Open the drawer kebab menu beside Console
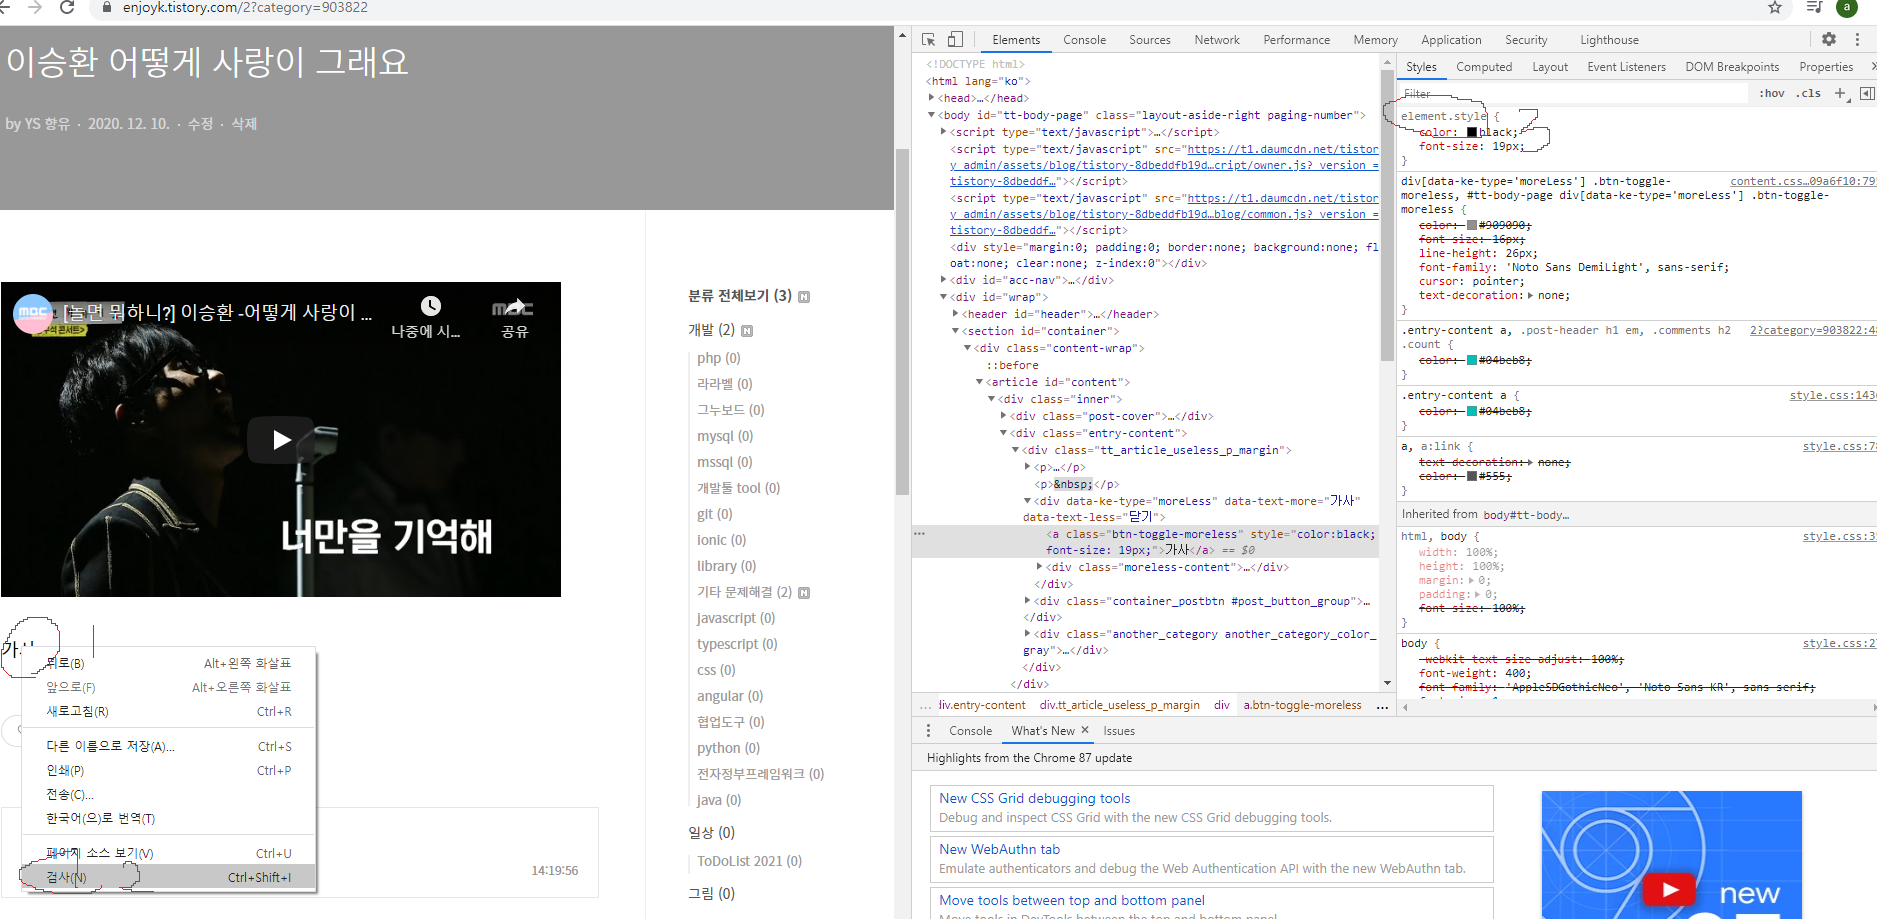Screen dimensions: 1877x919 (x=928, y=730)
